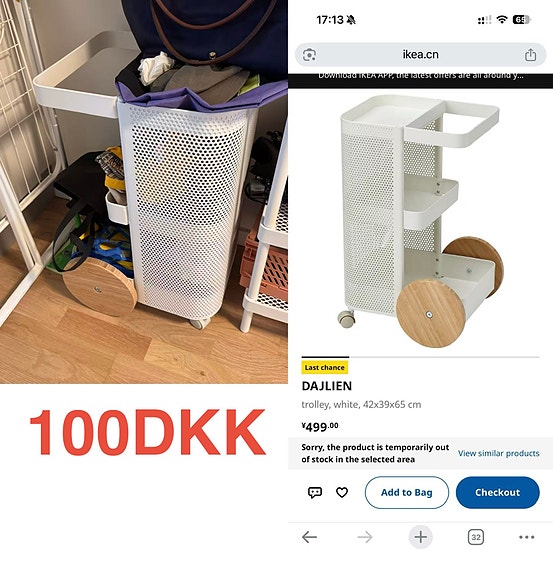Open the chat support icon
Image resolution: width=553 pixels, height=575 pixels.
click(x=315, y=492)
